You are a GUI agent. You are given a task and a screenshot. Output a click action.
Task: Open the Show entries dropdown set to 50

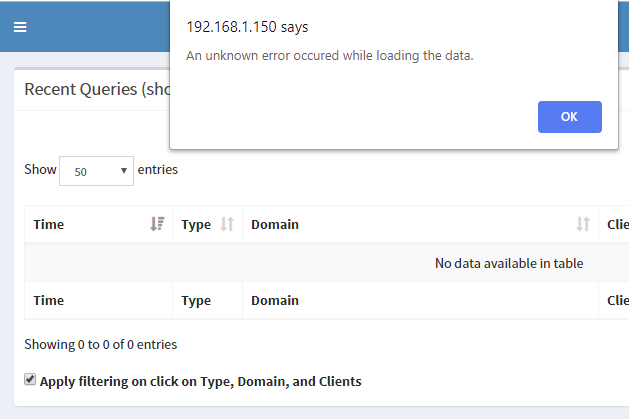(x=96, y=171)
